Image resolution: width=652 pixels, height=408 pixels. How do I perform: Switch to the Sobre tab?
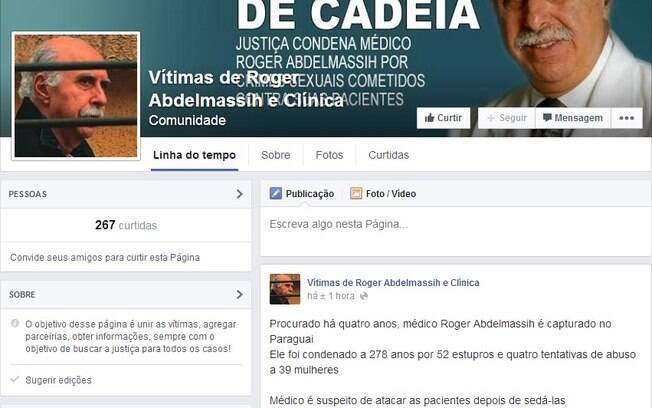pyautogui.click(x=276, y=155)
